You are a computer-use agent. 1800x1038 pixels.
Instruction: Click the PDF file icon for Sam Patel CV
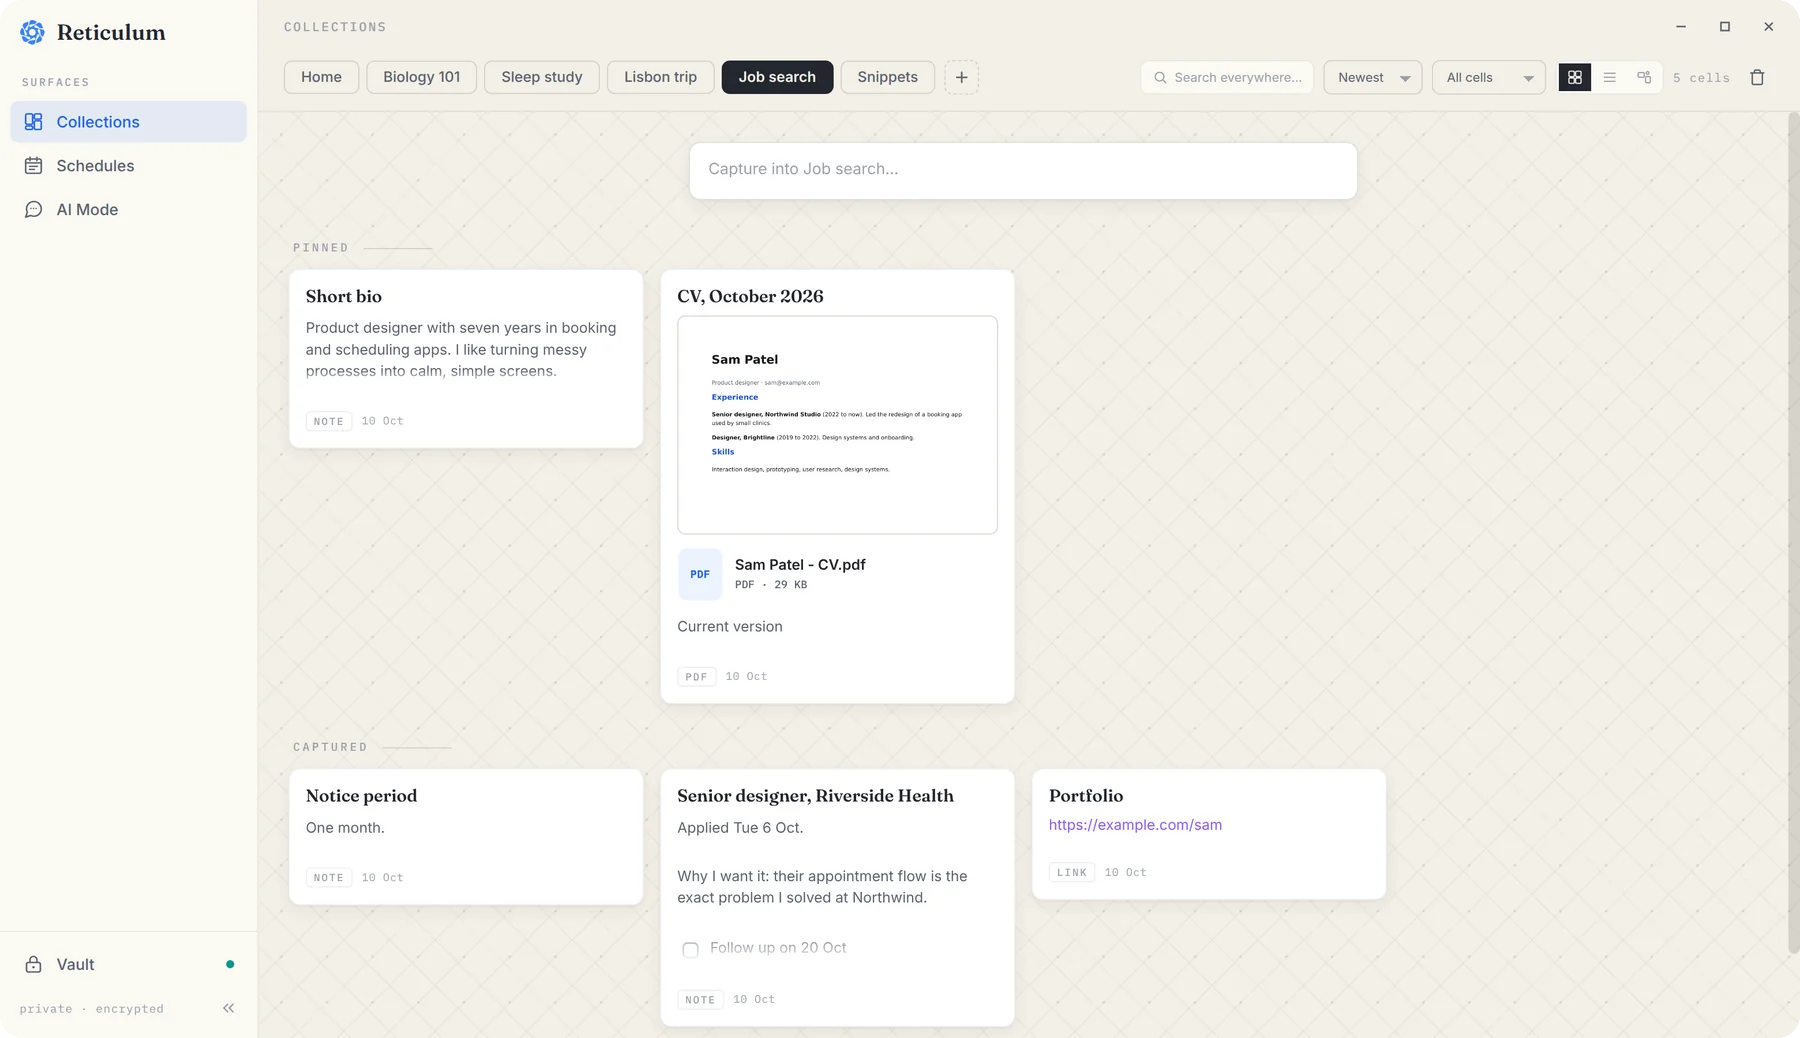(x=700, y=574)
